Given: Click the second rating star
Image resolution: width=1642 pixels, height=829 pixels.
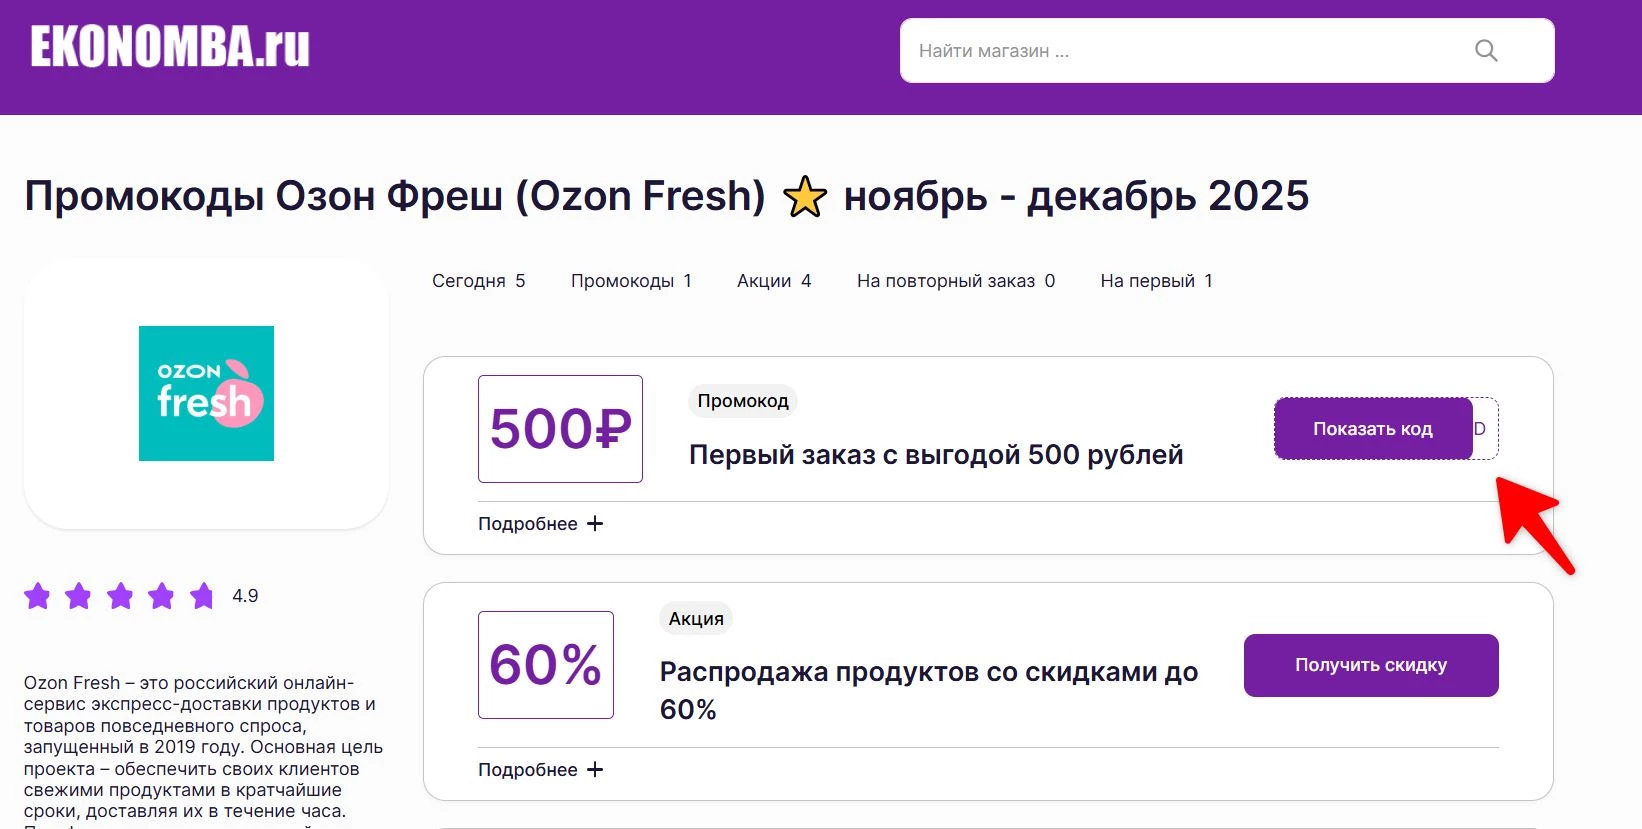Looking at the screenshot, I should (78, 596).
